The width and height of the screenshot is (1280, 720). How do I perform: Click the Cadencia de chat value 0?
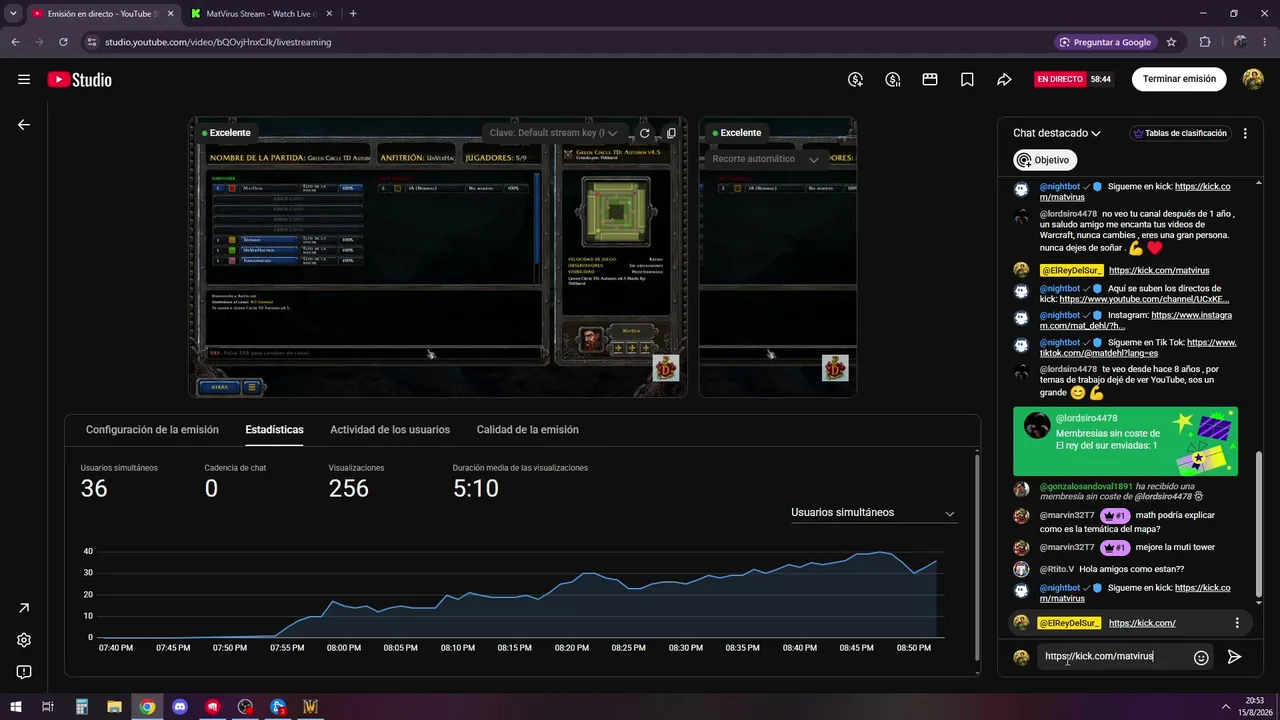(x=211, y=489)
